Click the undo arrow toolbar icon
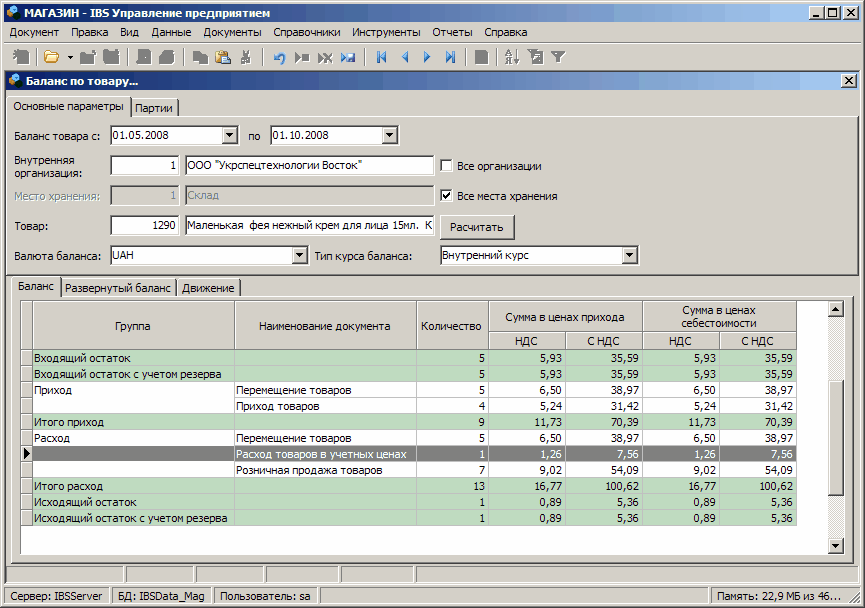Viewport: 865px width, 608px height. (279, 57)
